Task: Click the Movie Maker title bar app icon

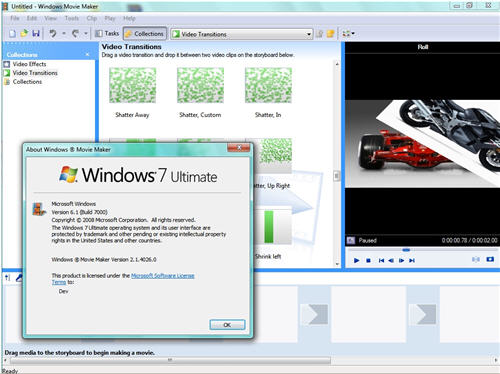Action: click(5, 6)
